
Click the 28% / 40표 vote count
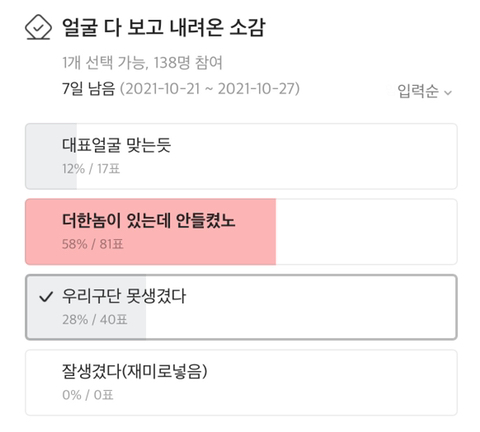(x=95, y=319)
